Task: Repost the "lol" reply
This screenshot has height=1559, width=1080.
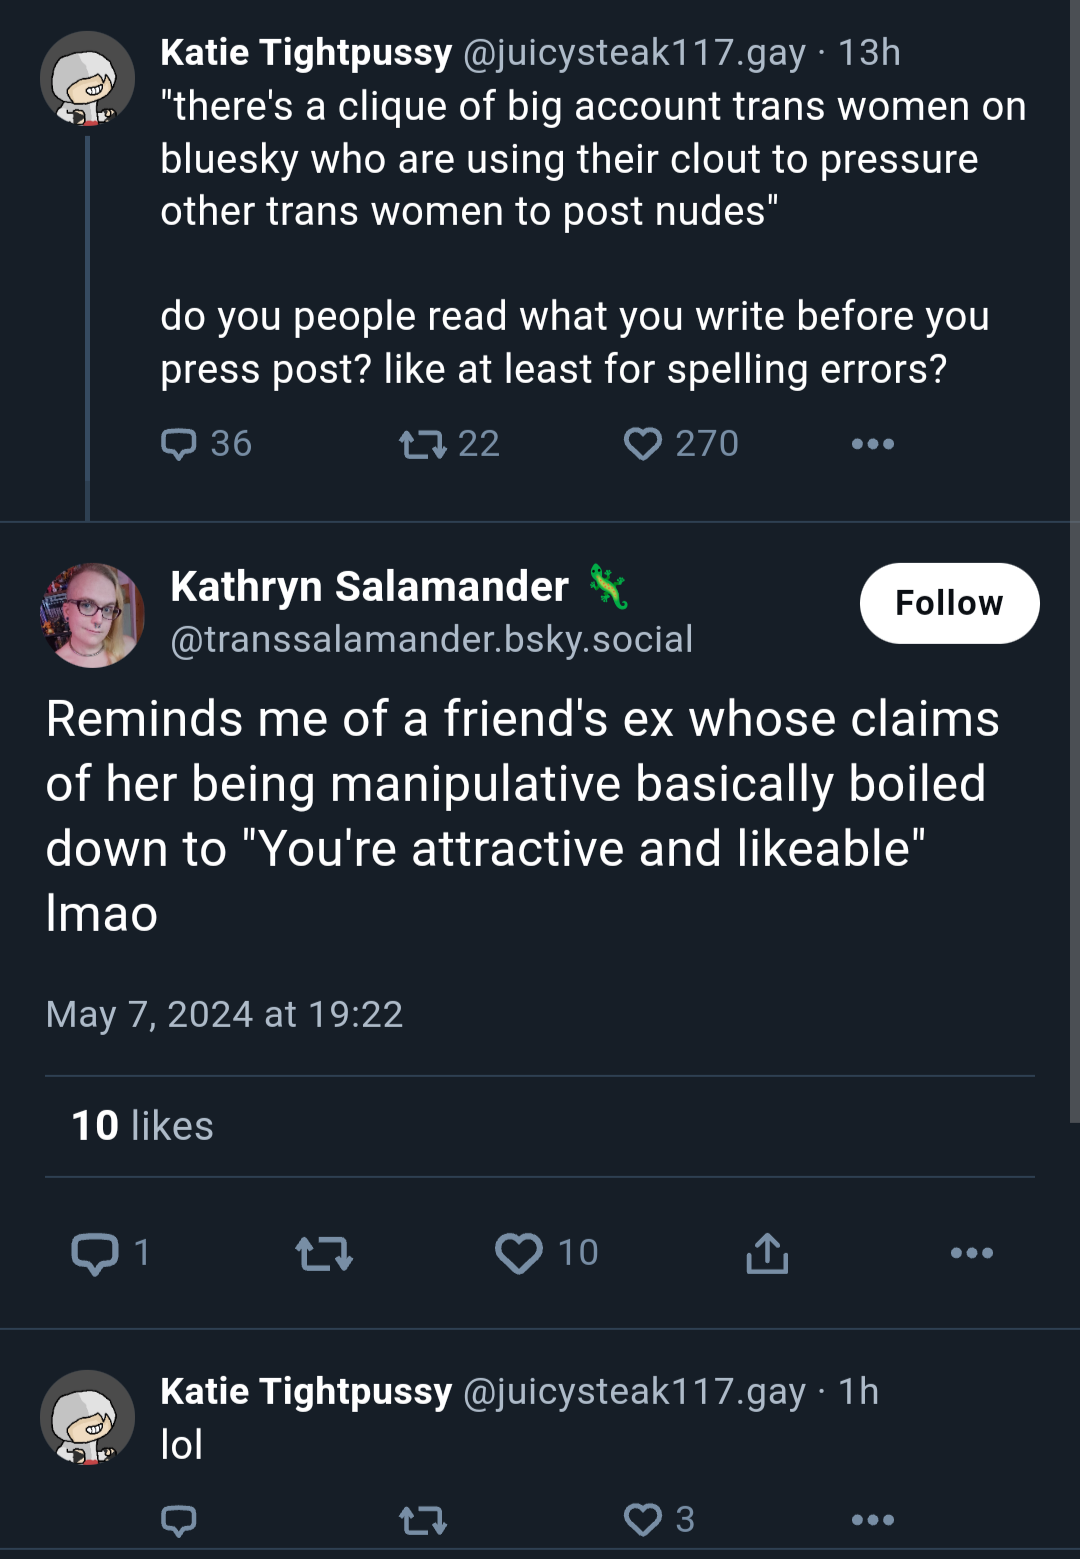Action: 423,1520
